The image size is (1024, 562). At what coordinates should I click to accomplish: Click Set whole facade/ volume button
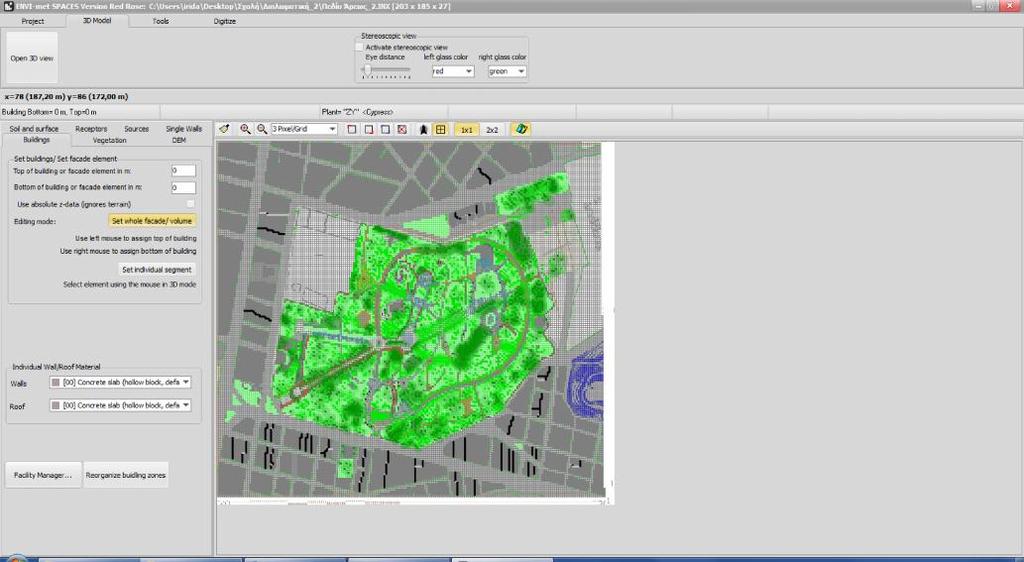tap(152, 221)
